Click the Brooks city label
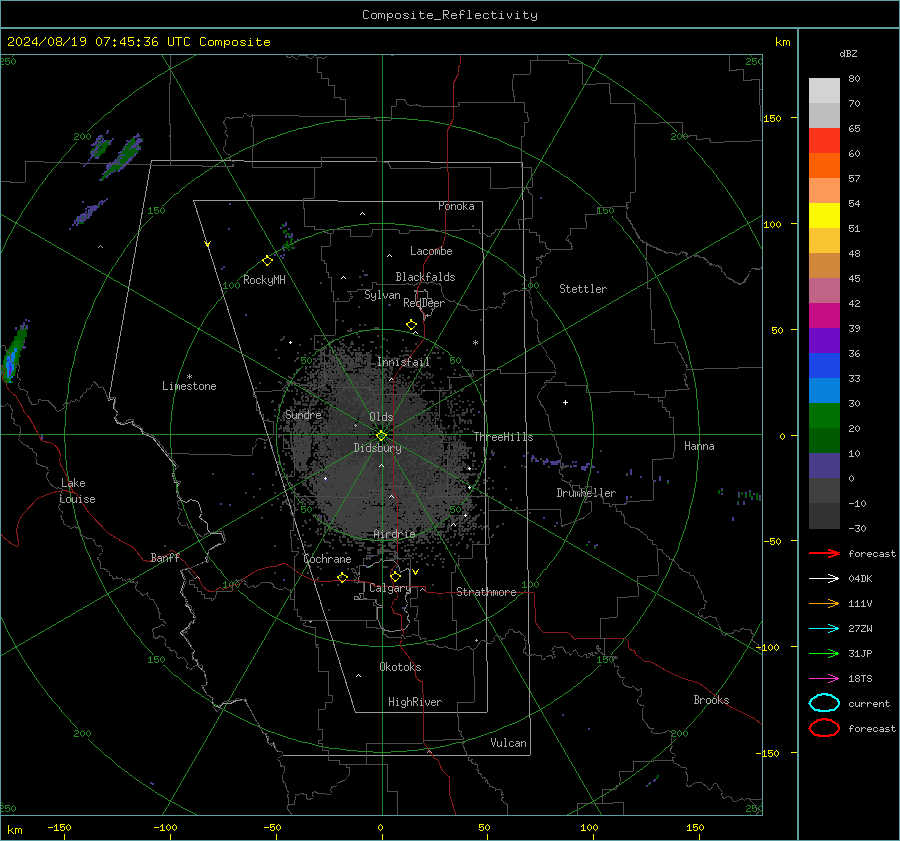Image resolution: width=900 pixels, height=841 pixels. click(x=711, y=700)
